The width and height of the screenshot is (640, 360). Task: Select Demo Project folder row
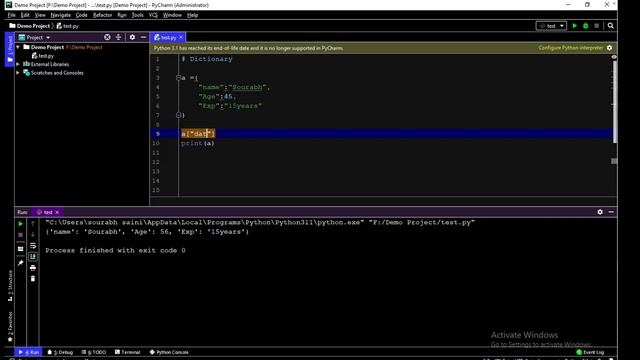point(82,47)
